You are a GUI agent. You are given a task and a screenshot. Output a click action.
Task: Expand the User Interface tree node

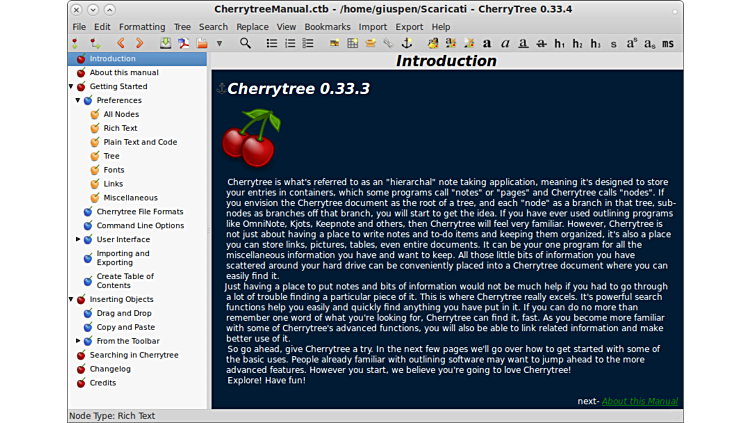coord(78,240)
